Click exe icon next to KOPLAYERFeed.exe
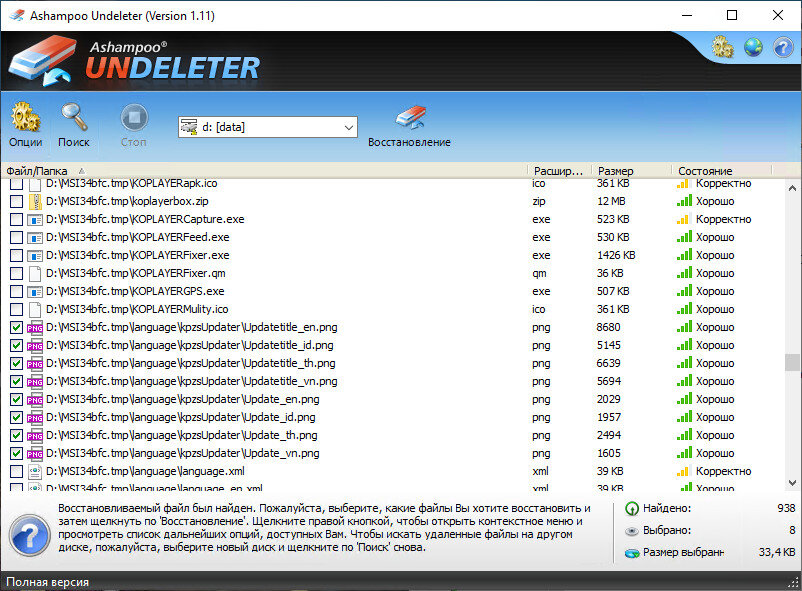 pyautogui.click(x=35, y=238)
